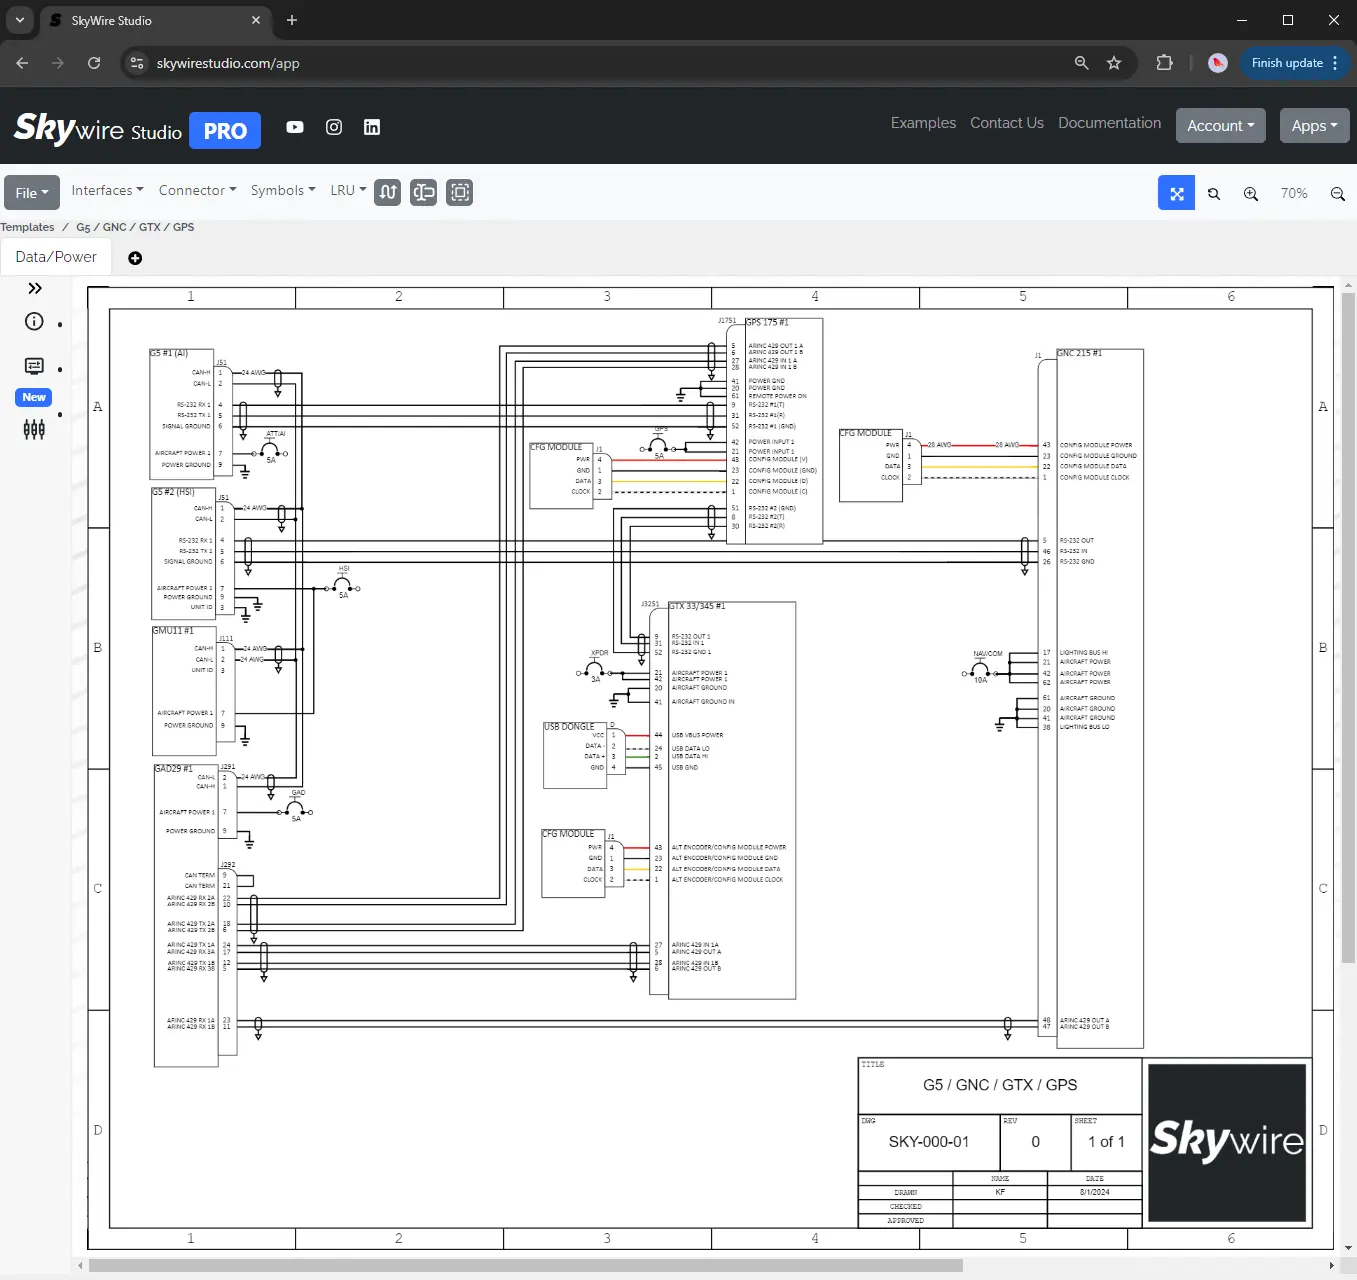Open the File dropdown menu

coord(32,193)
